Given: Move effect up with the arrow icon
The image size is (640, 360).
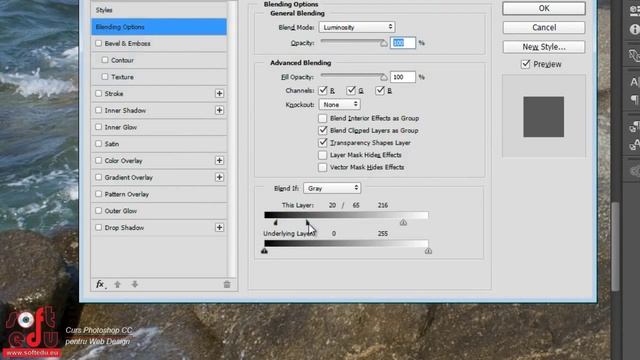Looking at the screenshot, I should 118,284.
